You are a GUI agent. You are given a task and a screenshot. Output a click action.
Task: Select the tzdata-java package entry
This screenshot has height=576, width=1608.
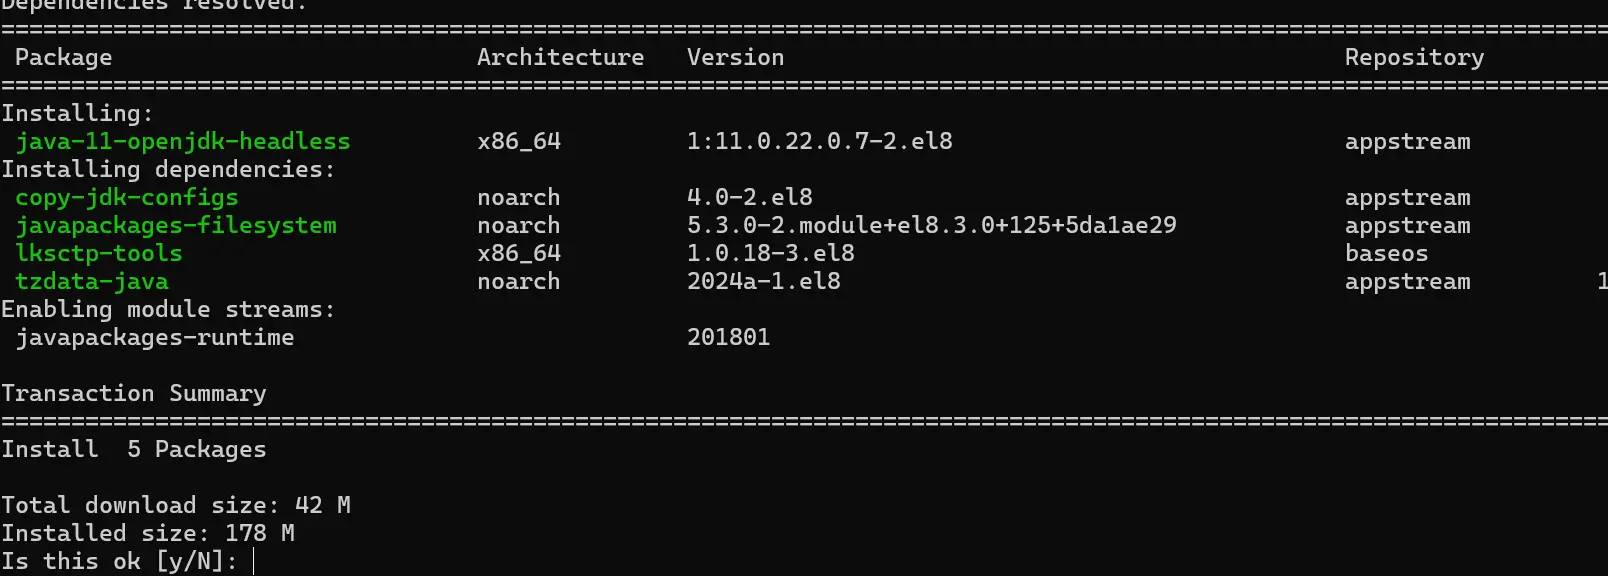pos(92,282)
